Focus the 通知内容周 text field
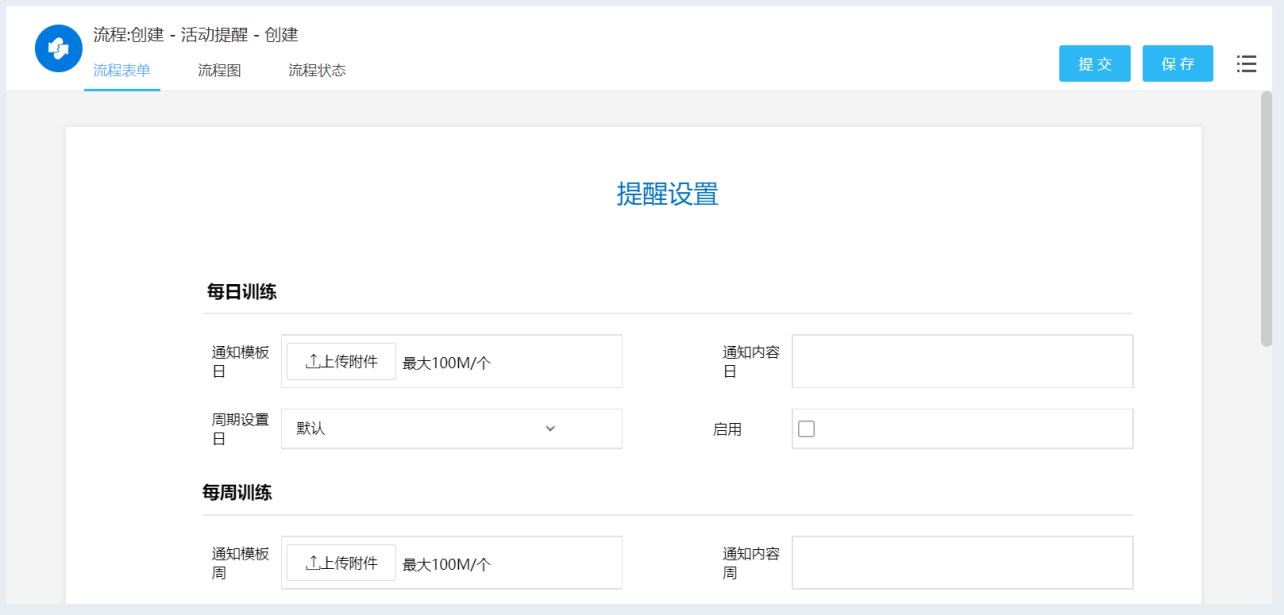Image resolution: width=1284 pixels, height=615 pixels. click(x=962, y=563)
